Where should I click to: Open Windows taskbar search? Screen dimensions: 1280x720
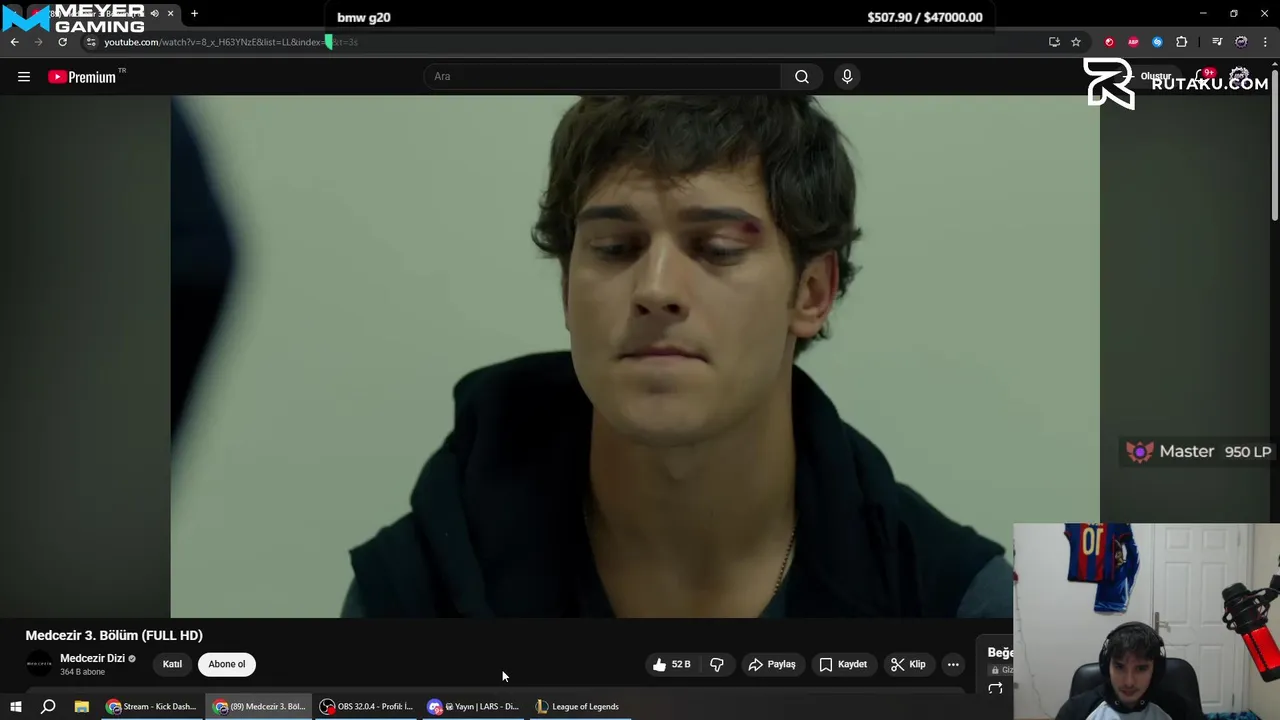(48, 707)
